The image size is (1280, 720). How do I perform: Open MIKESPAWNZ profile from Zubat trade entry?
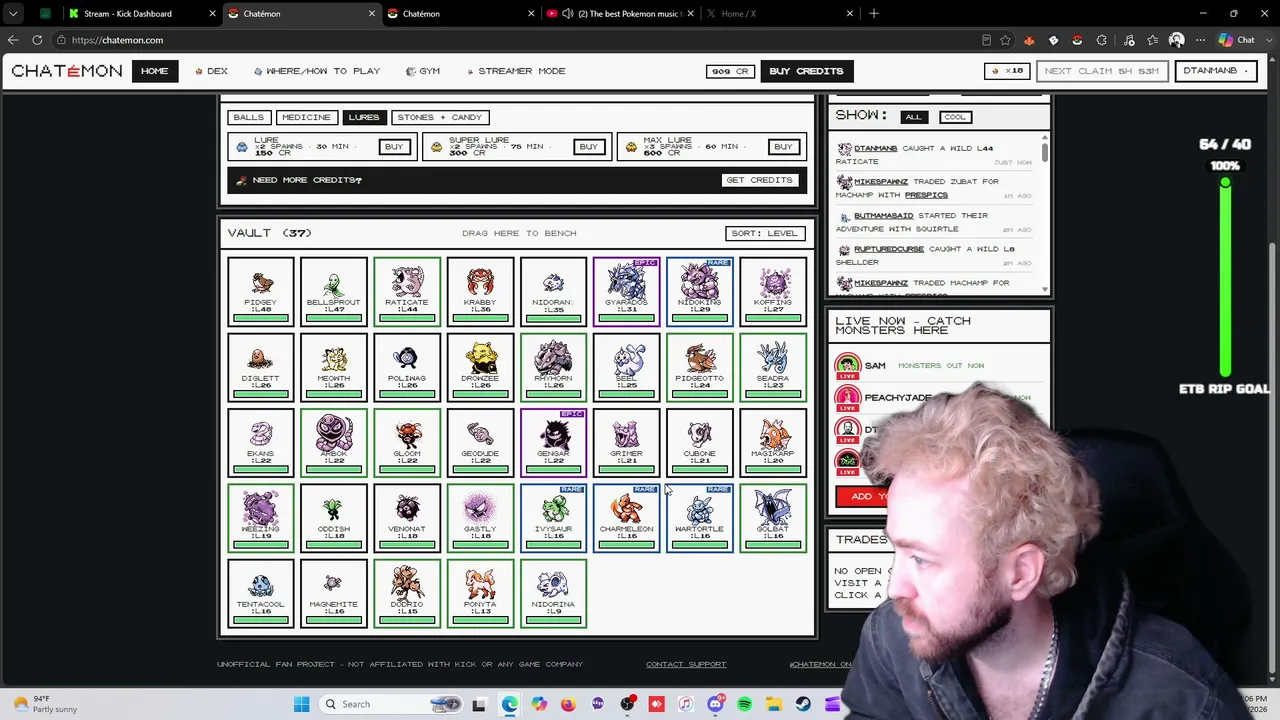coord(881,181)
